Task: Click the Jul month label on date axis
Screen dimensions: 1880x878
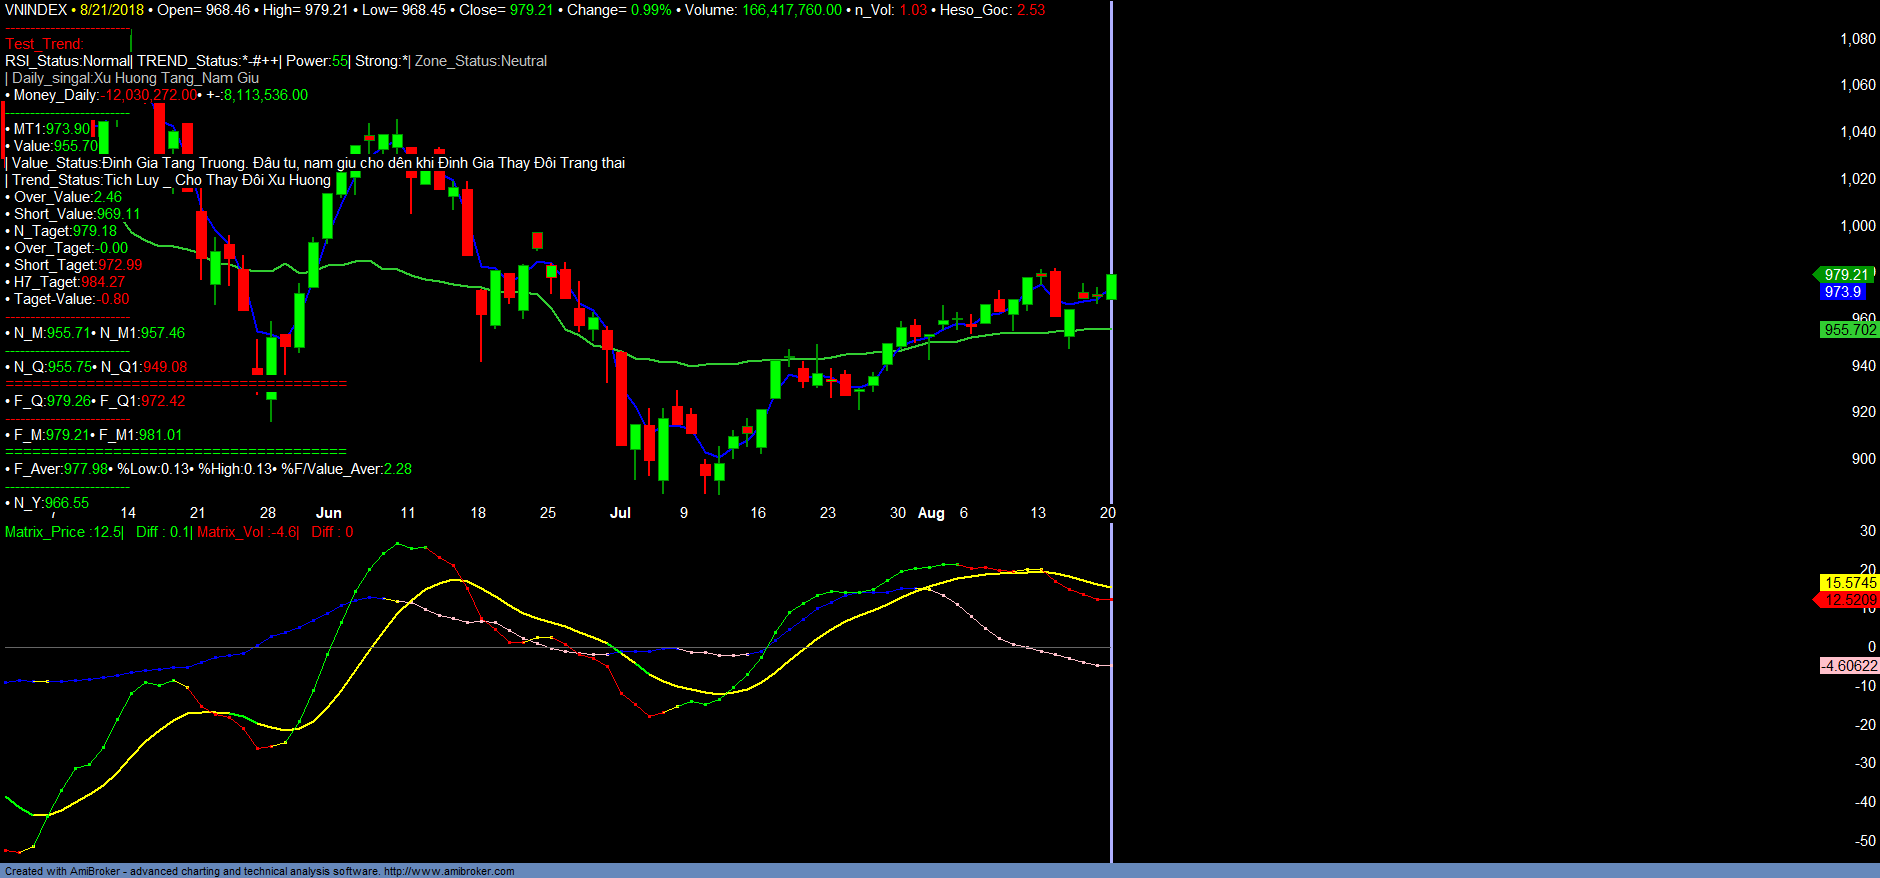Action: (620, 513)
